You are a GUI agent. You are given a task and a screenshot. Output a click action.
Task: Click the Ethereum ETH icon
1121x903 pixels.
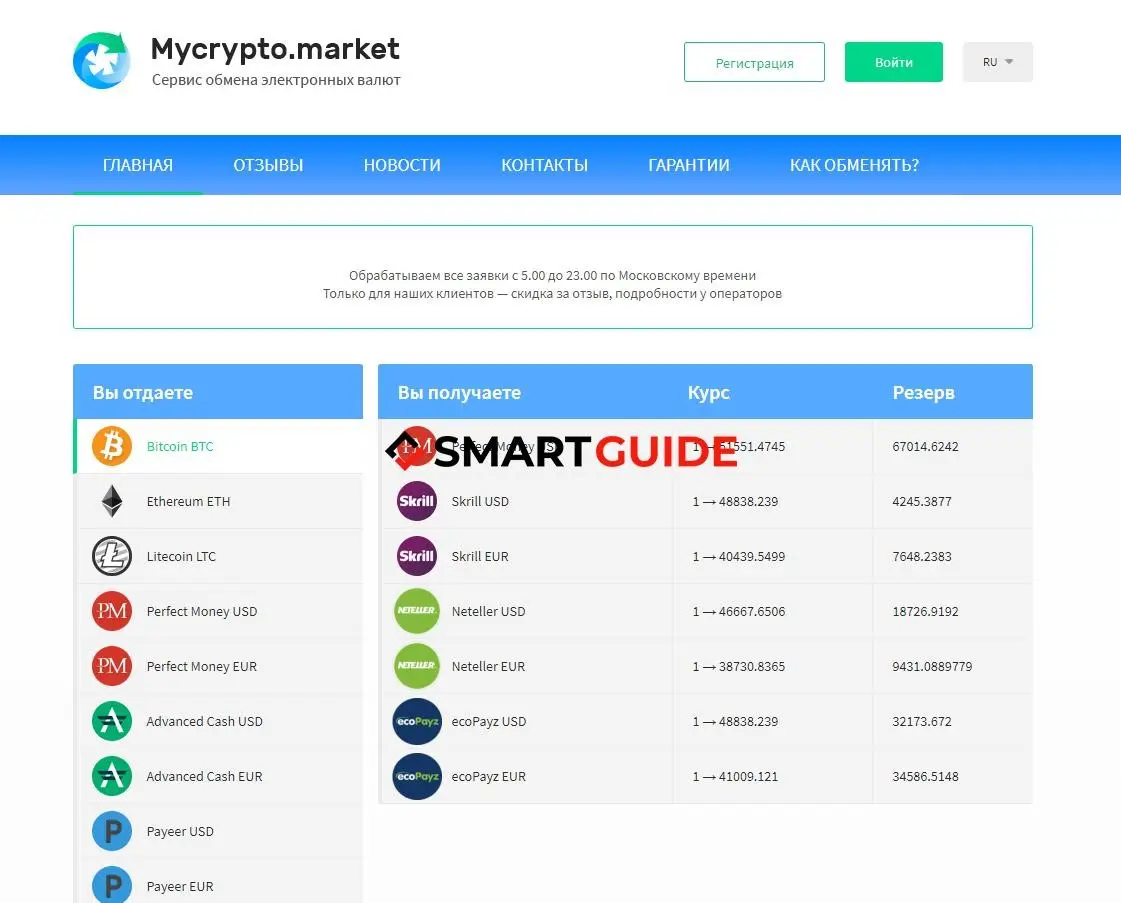111,501
